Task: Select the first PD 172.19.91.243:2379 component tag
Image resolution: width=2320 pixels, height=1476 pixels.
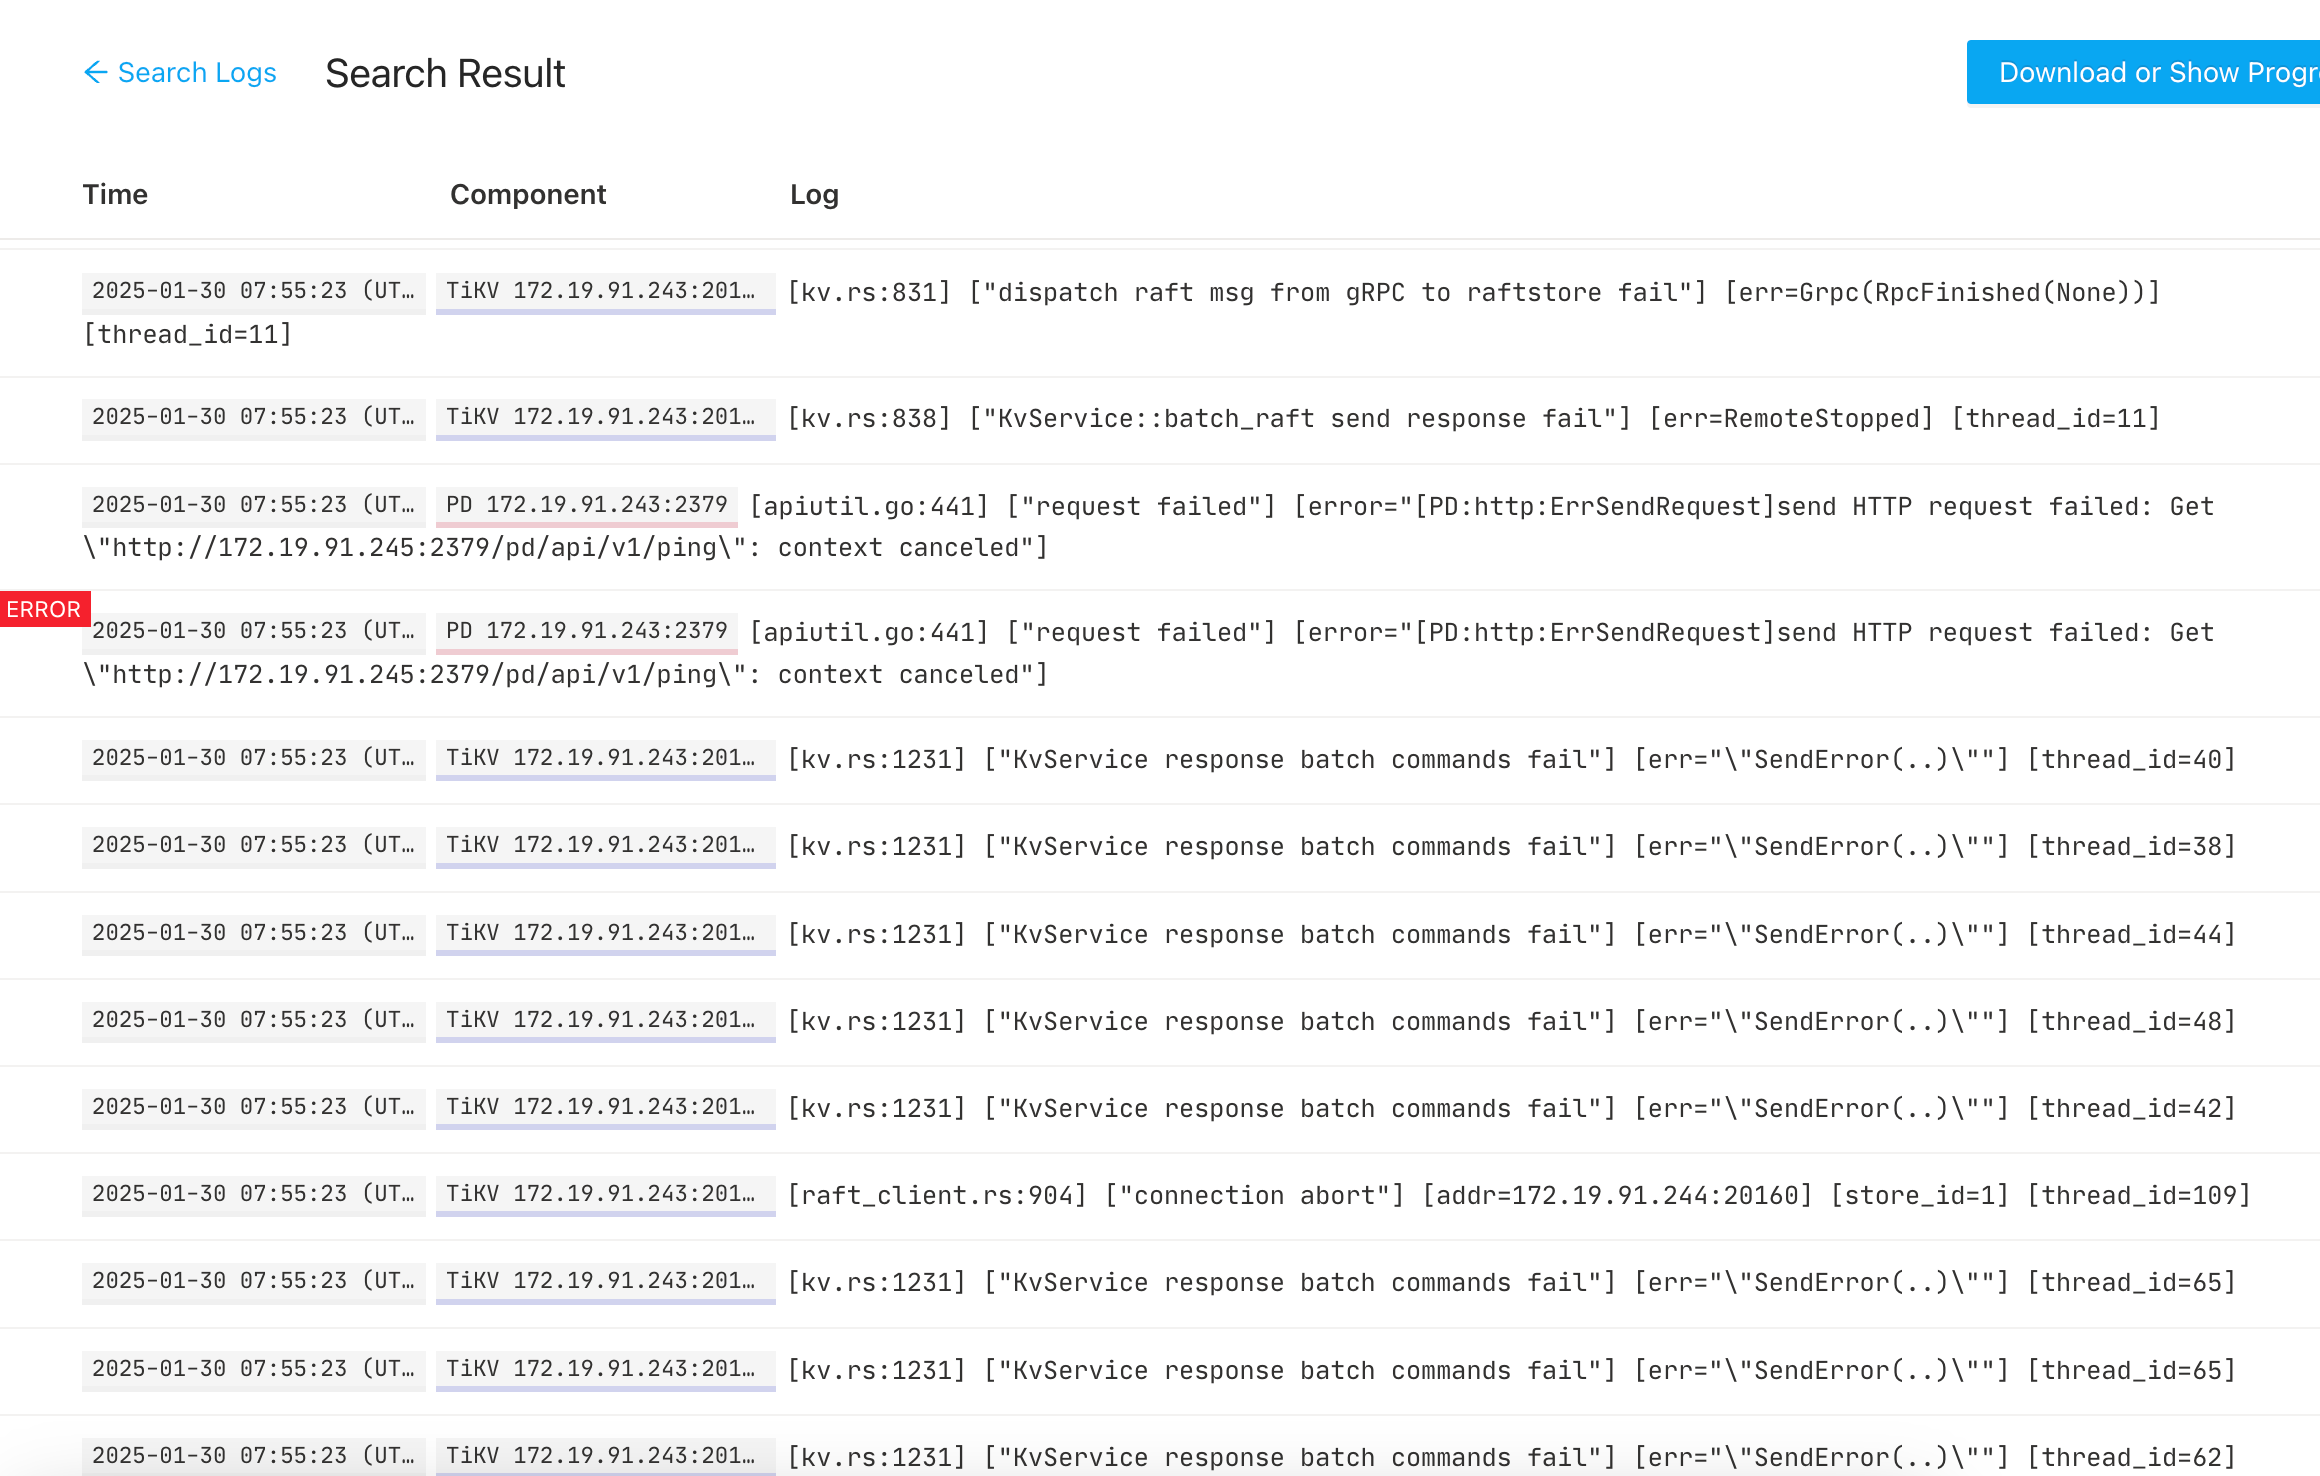Action: point(587,505)
